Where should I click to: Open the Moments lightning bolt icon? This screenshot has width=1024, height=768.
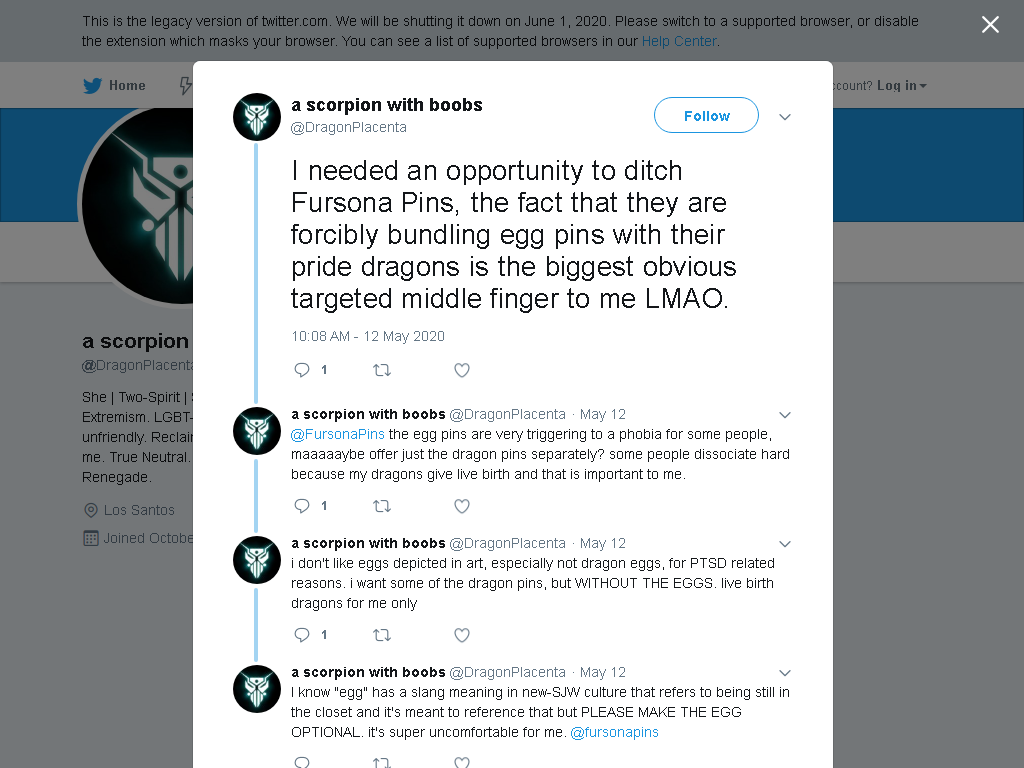(x=185, y=86)
